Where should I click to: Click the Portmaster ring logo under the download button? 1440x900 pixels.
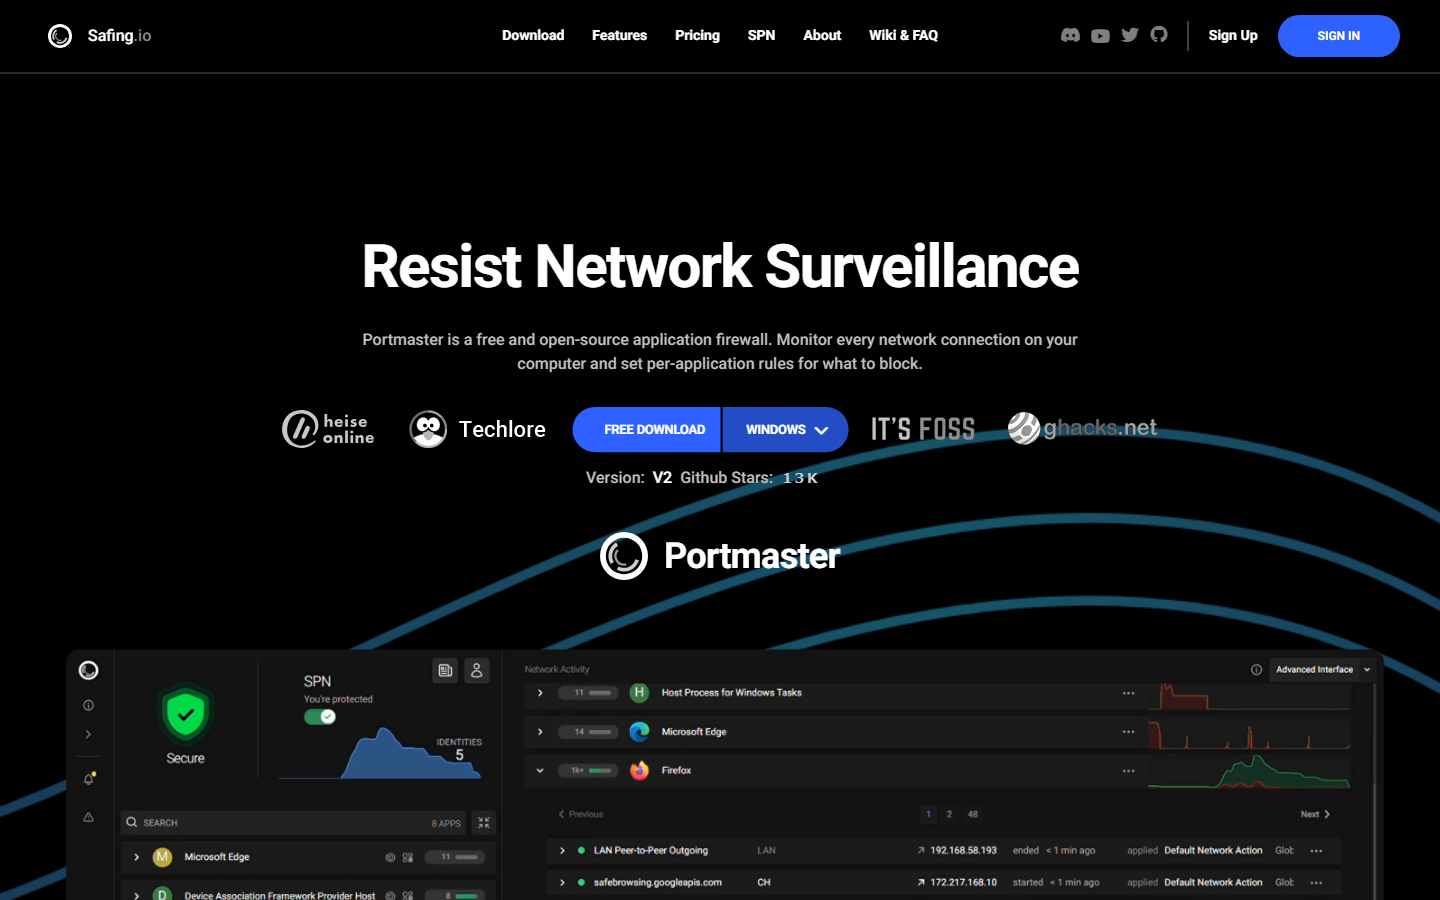[624, 556]
